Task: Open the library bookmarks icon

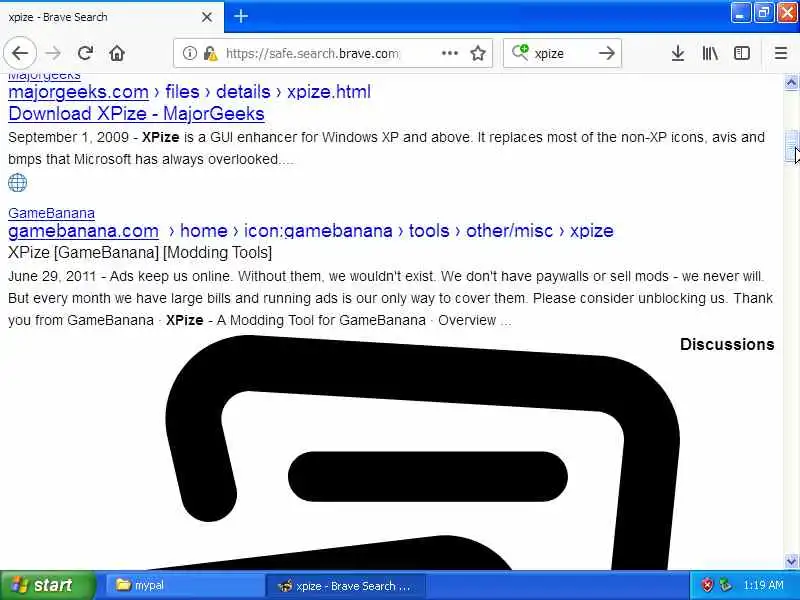Action: 710,53
